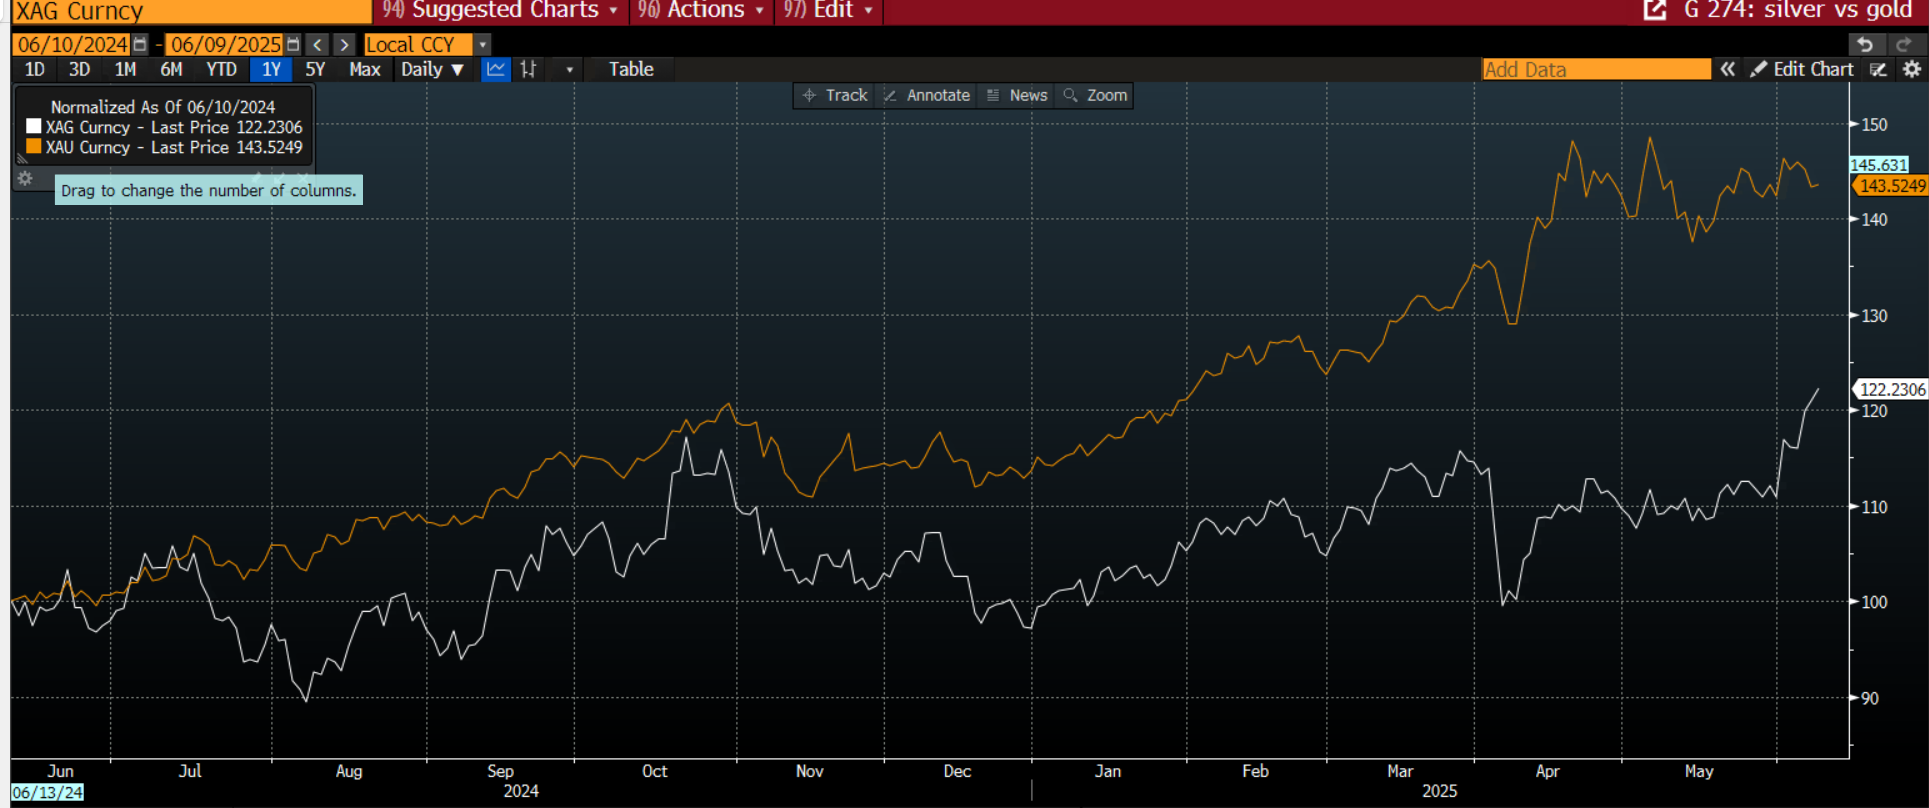Open legend settings gear icon
Viewport: 1929px width, 808px height.
[x=25, y=178]
